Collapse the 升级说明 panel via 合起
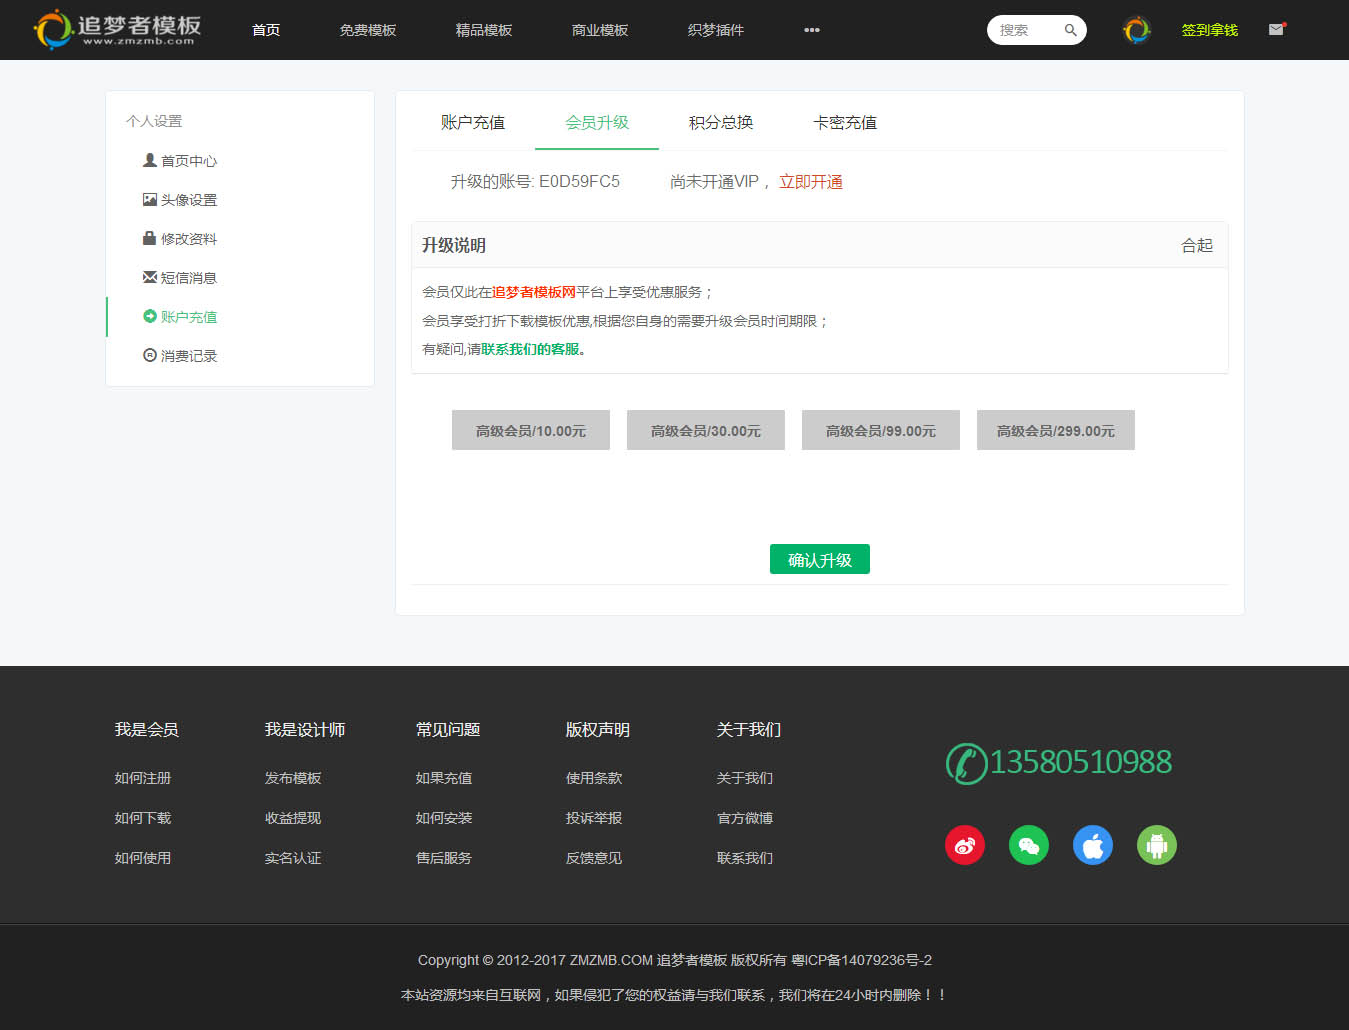The height and width of the screenshot is (1030, 1349). (1196, 245)
